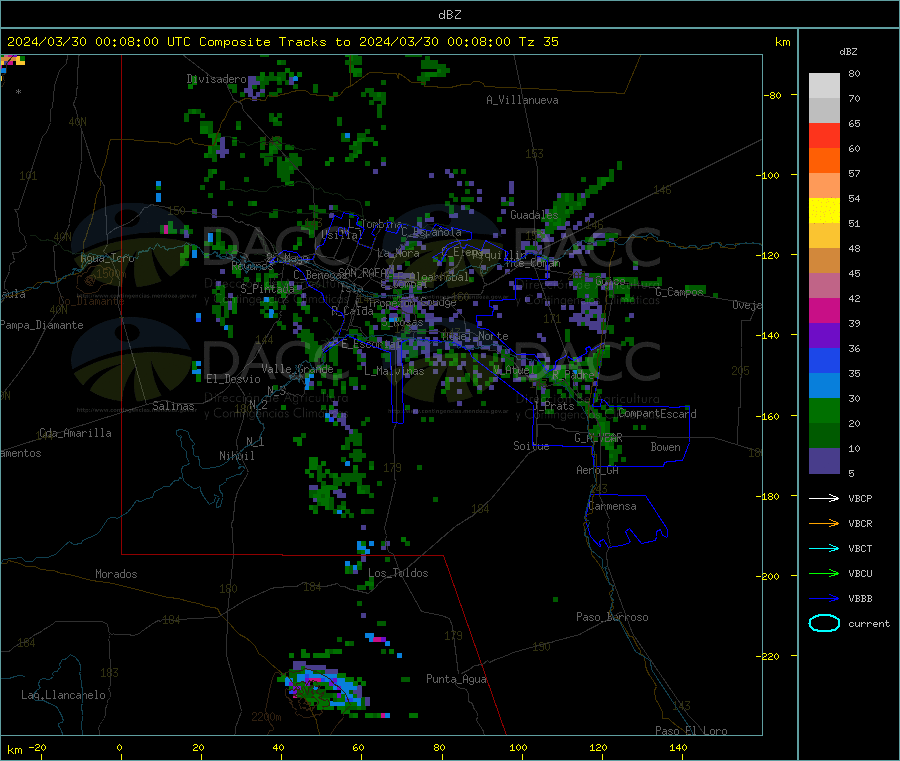Click the green VBCU arrow in legend
This screenshot has height=761, width=900.
[x=824, y=573]
